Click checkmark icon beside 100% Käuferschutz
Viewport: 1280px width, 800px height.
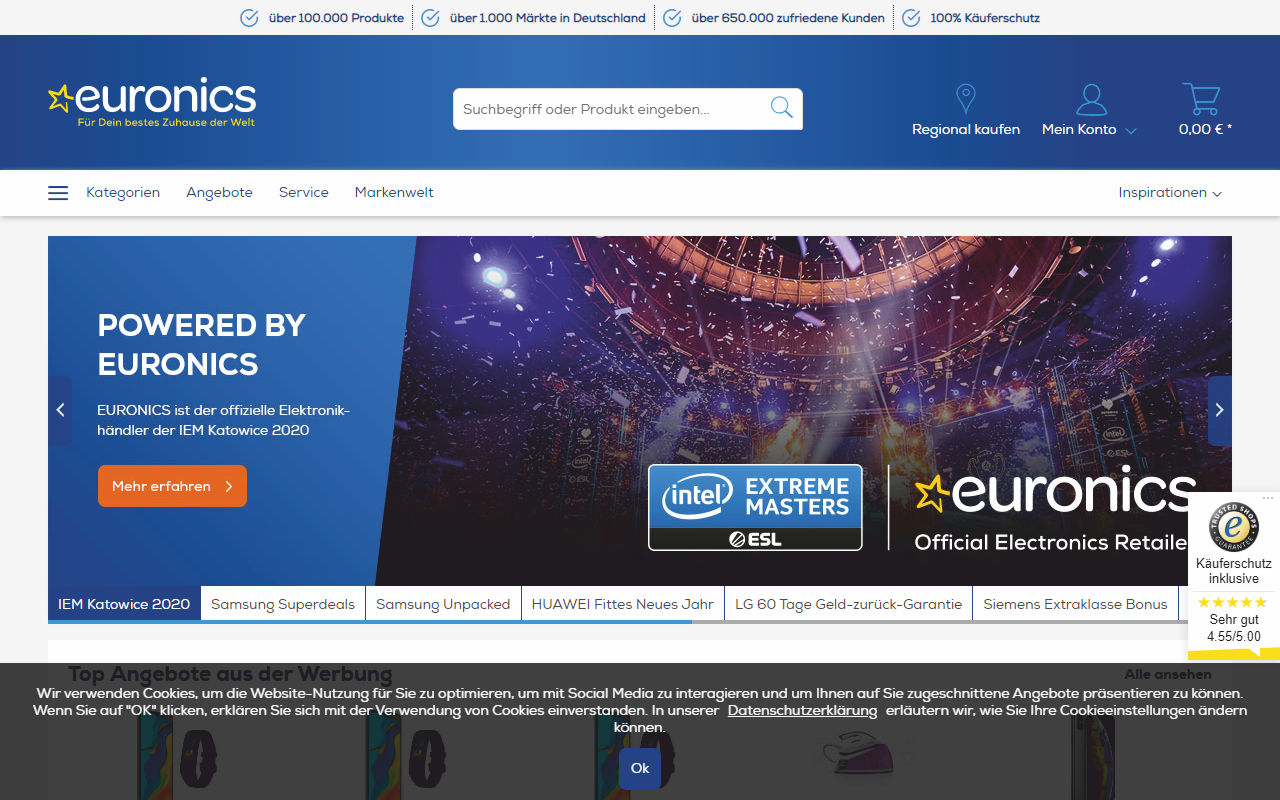click(911, 18)
